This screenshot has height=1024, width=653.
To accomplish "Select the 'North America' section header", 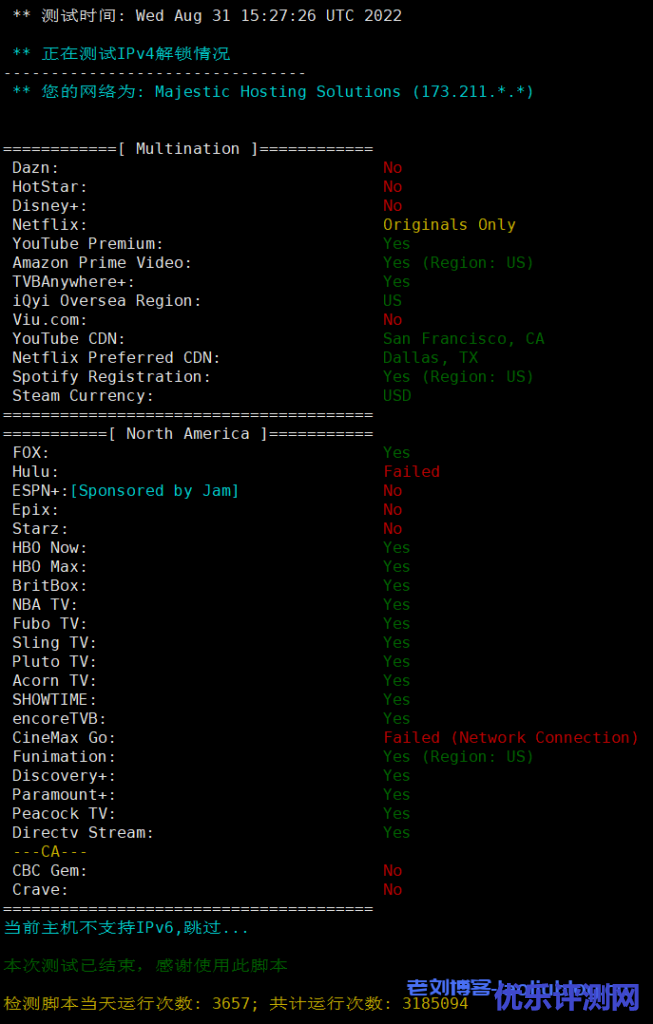I will [x=188, y=434].
